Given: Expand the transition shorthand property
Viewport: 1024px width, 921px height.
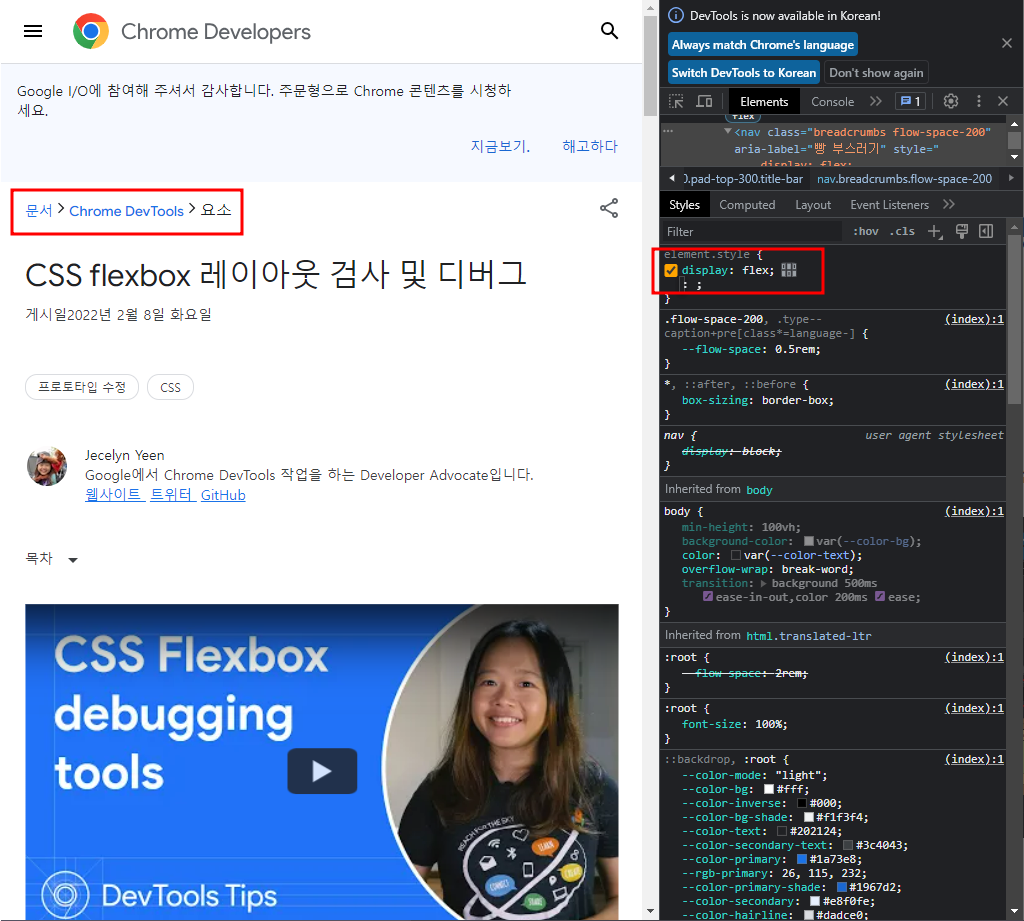Looking at the screenshot, I should click(x=763, y=583).
